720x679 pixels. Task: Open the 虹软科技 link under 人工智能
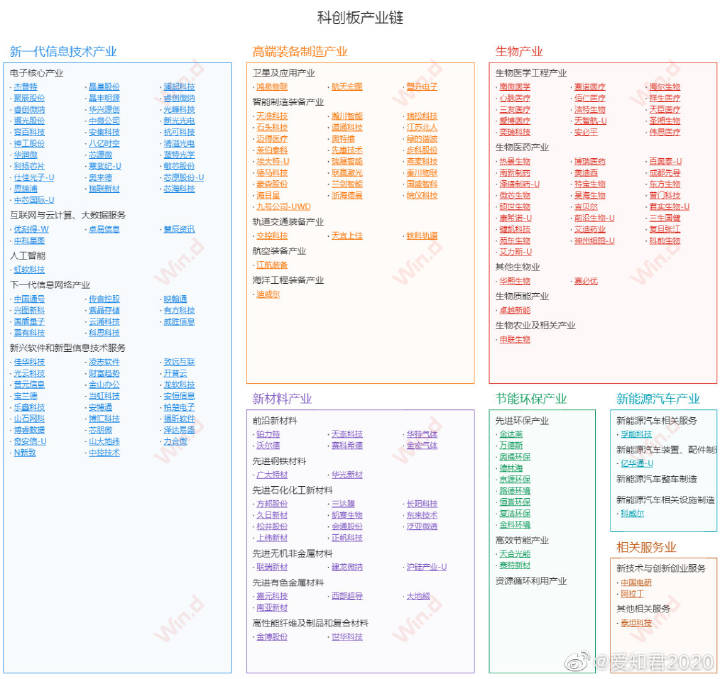click(x=29, y=269)
